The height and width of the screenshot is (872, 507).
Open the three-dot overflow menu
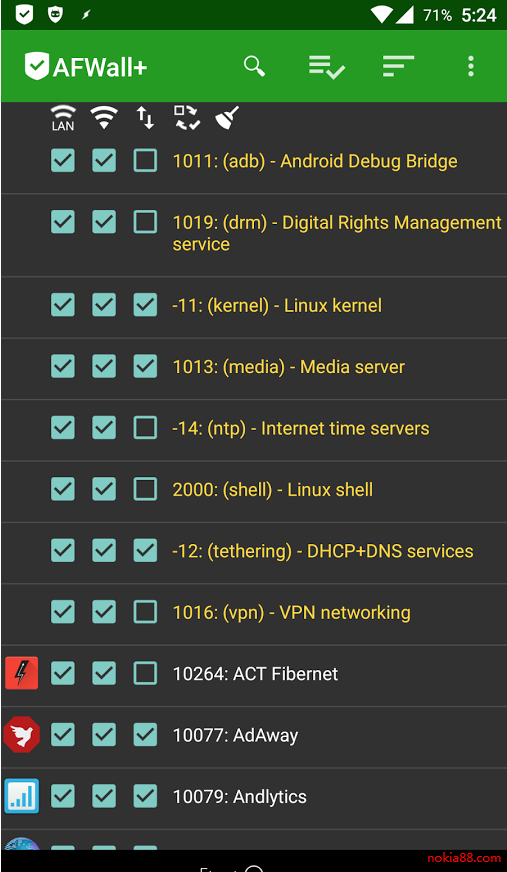pyautogui.click(x=471, y=66)
